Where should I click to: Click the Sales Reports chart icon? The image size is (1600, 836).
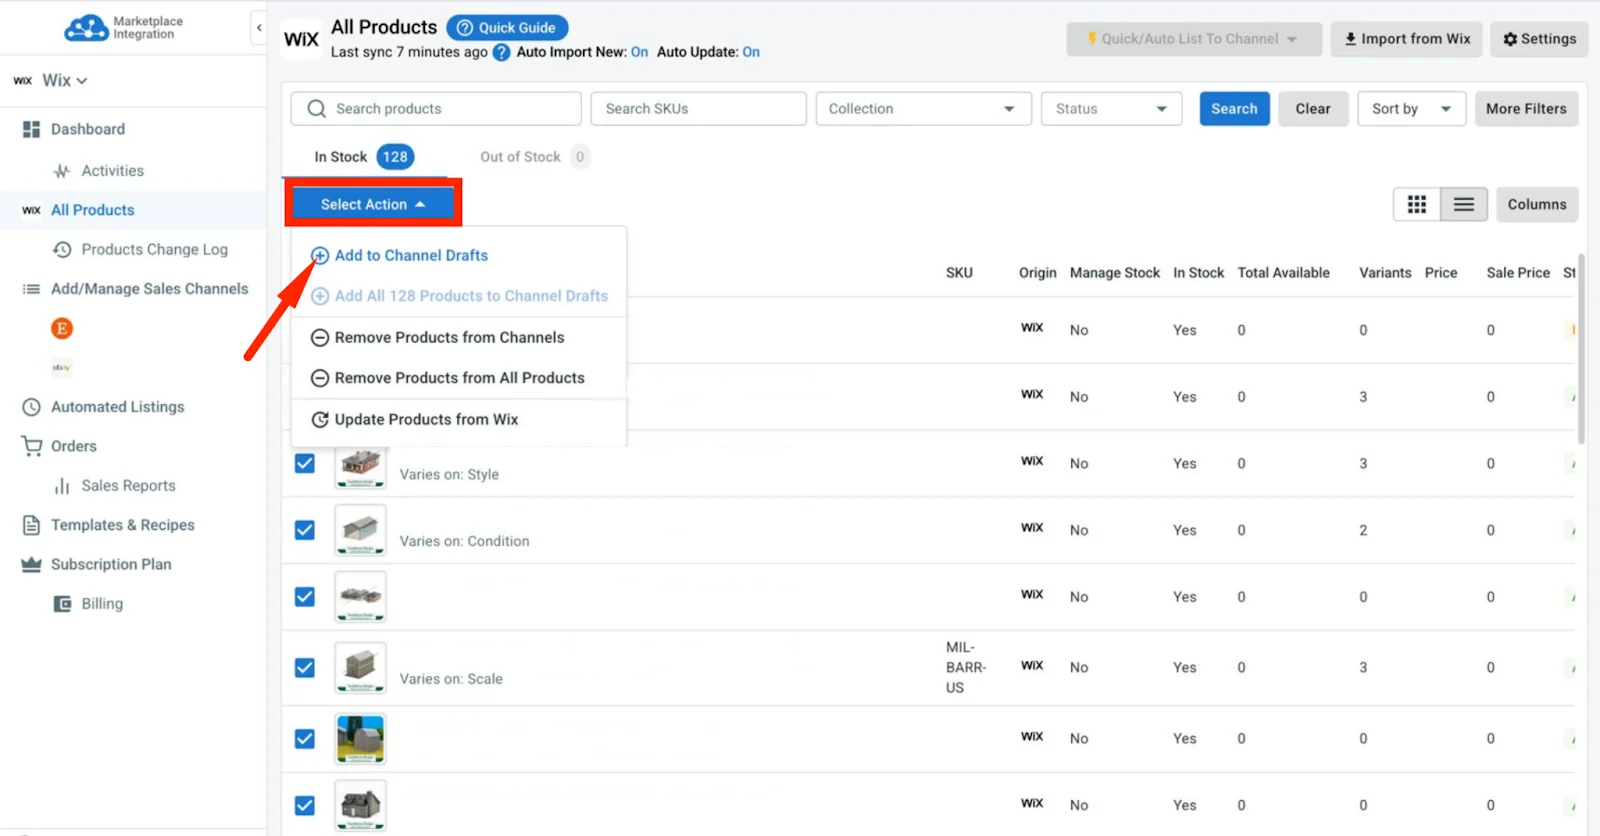coord(62,486)
